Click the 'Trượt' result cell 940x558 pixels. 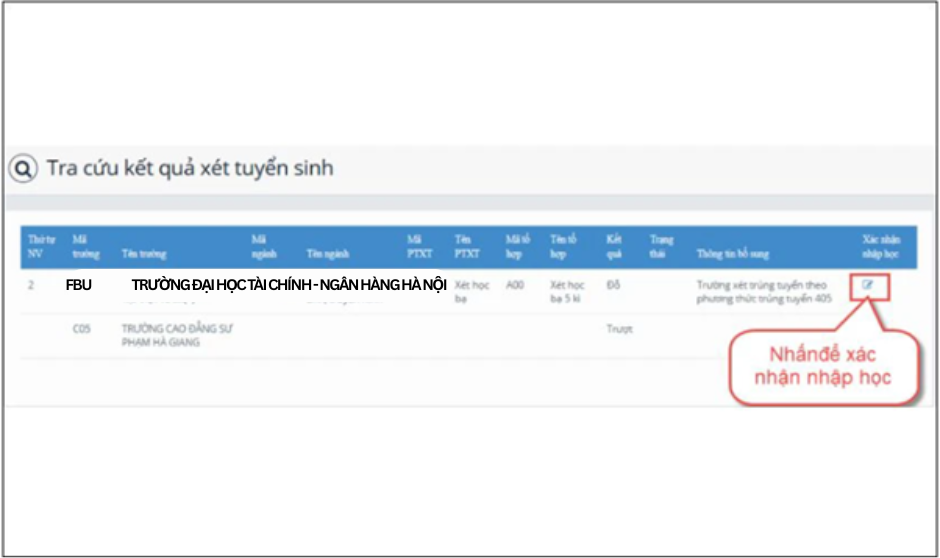coord(618,328)
